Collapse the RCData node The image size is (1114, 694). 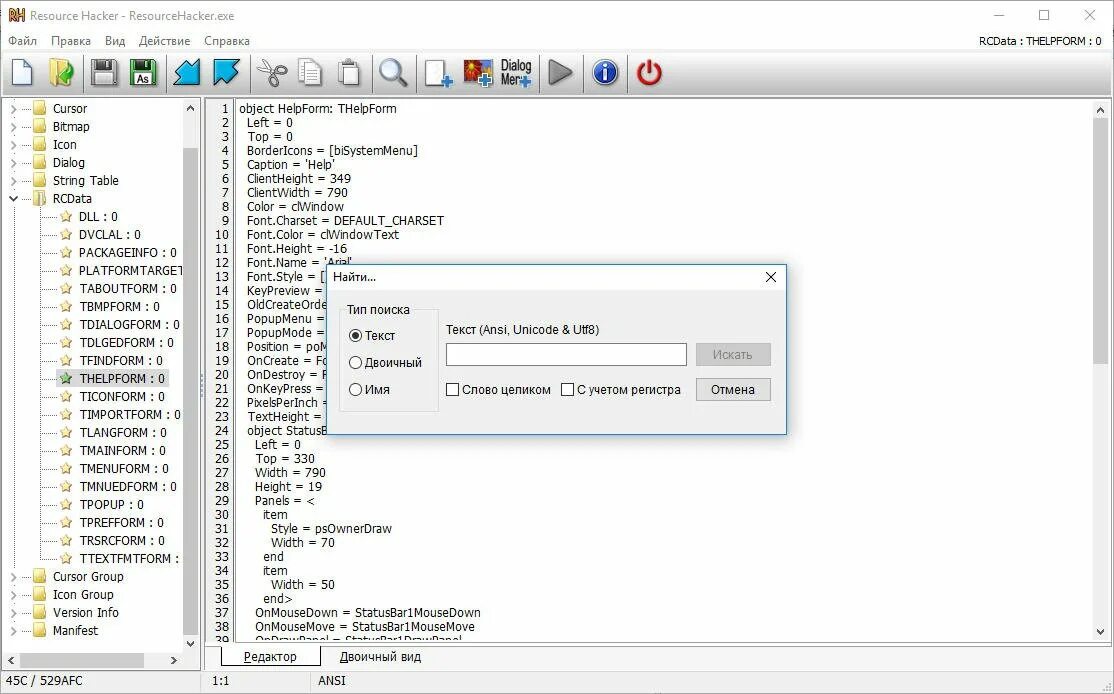point(13,198)
